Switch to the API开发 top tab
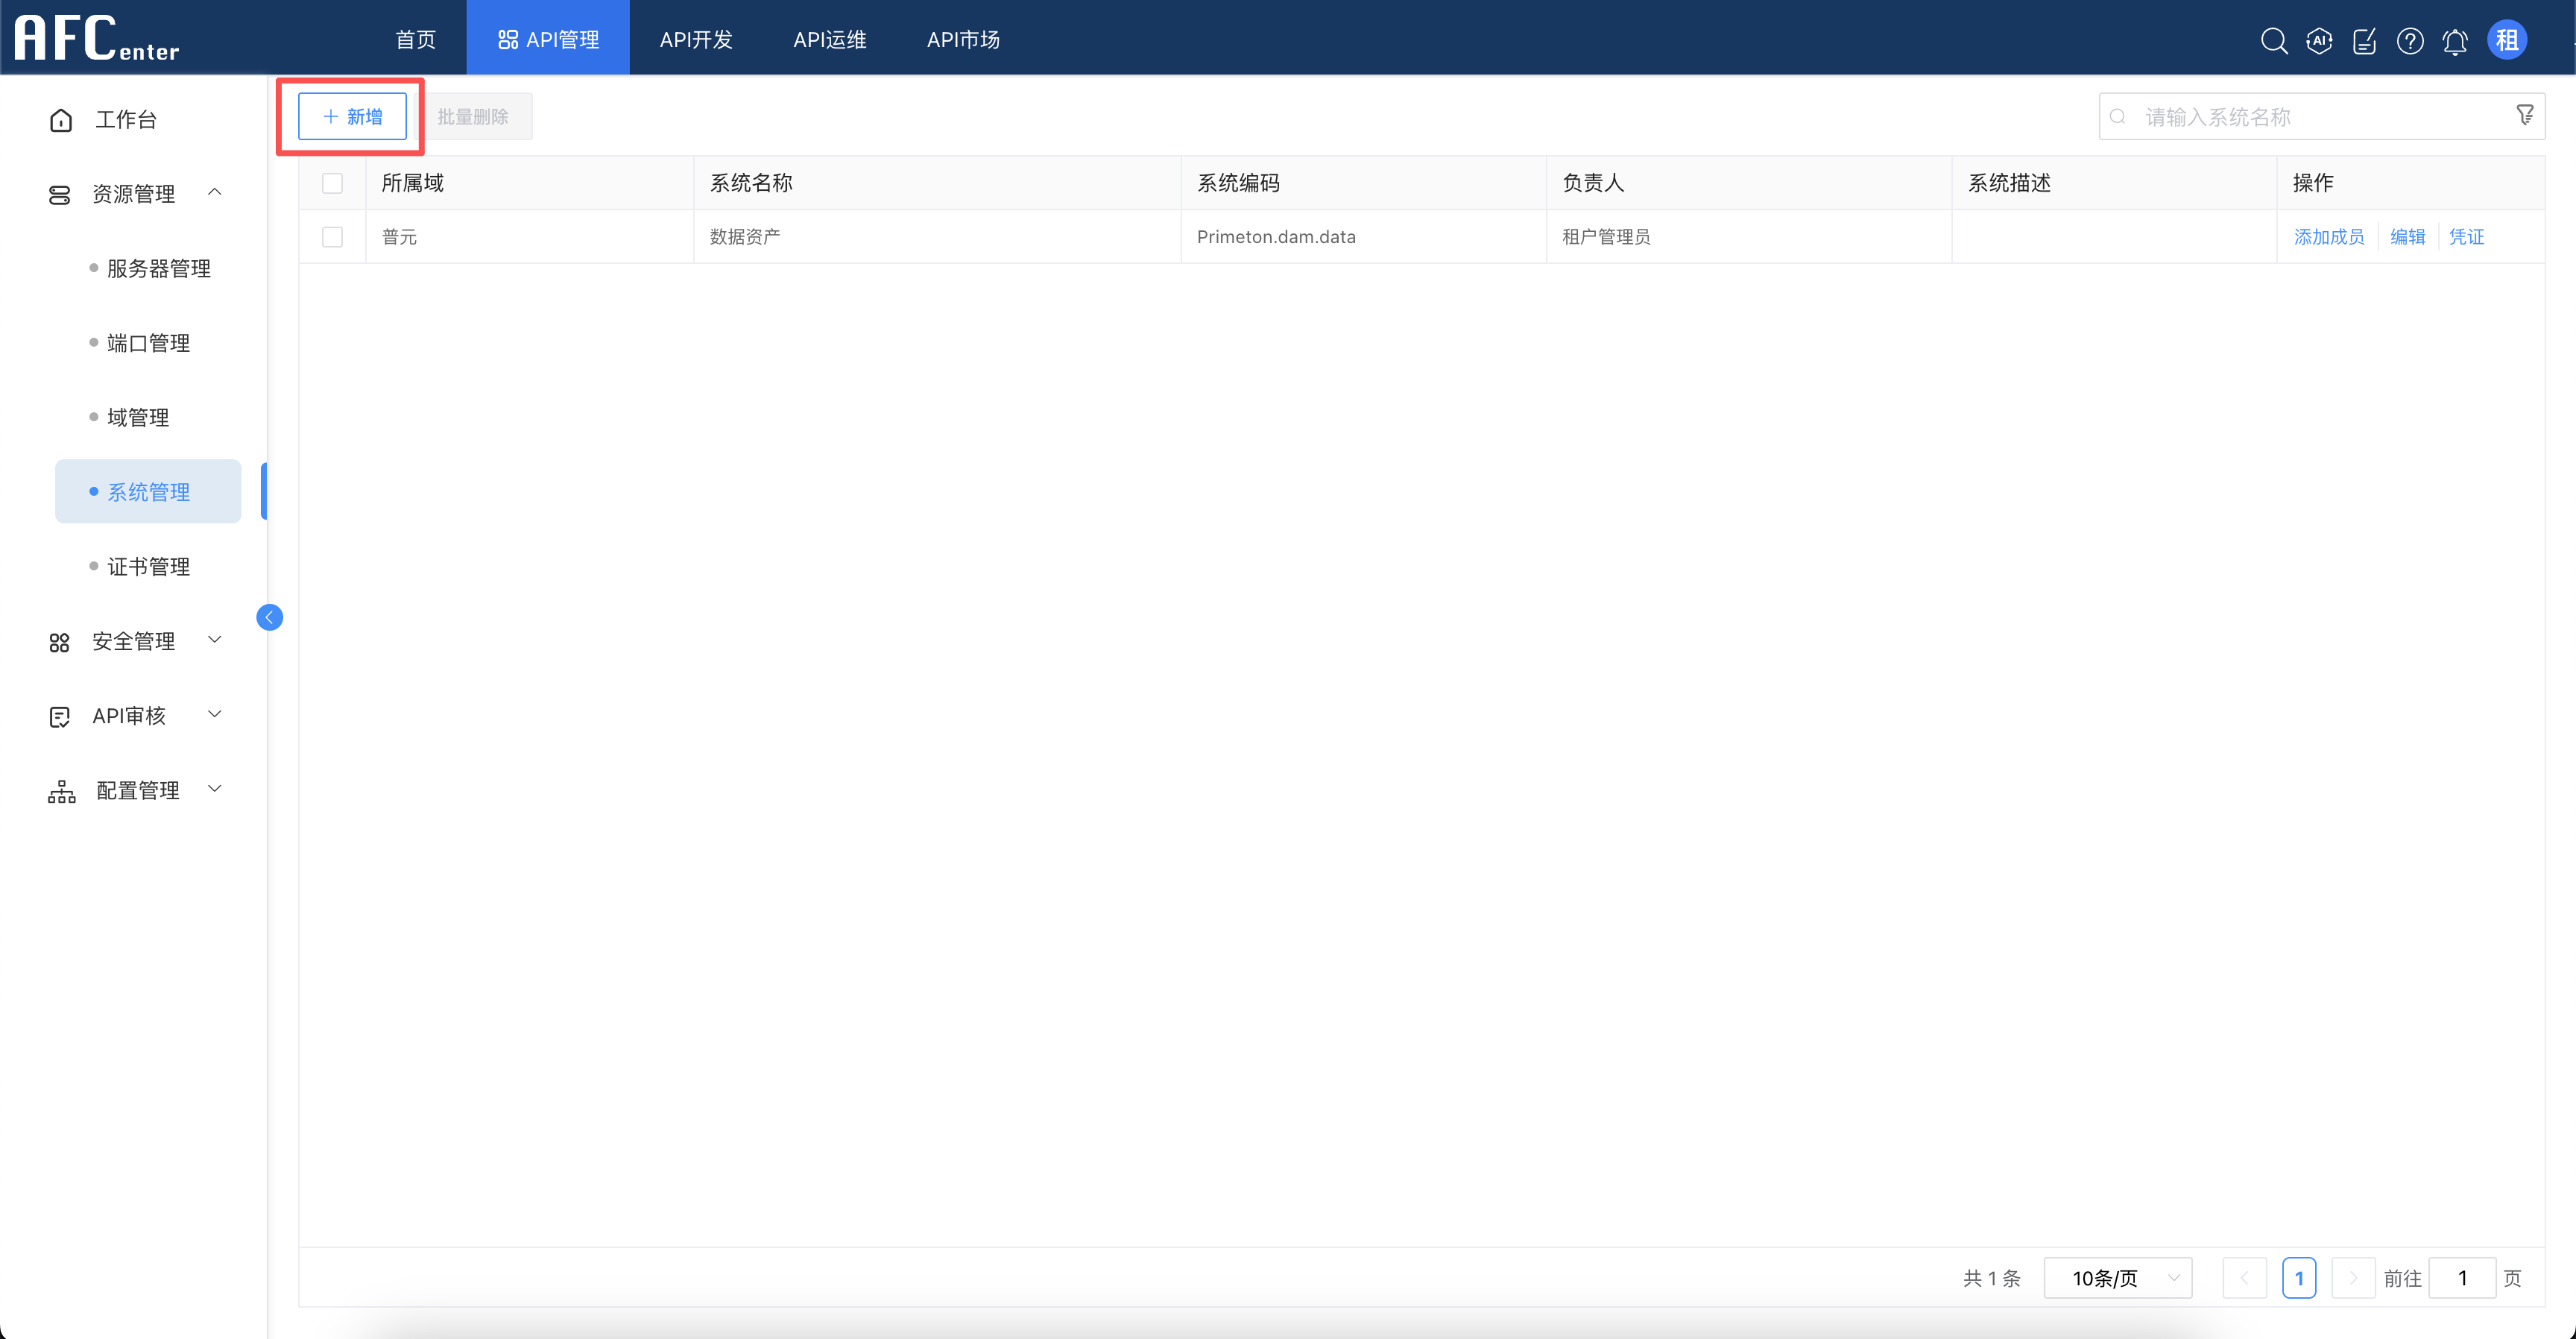Image resolution: width=2576 pixels, height=1339 pixels. [696, 39]
